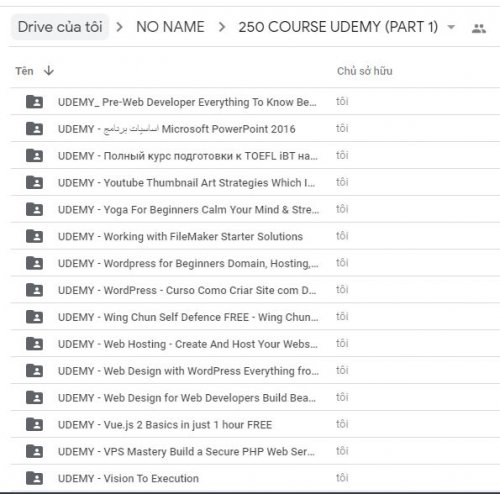Click owner 'tôi' in the Pre-Web Developer row
500x494 pixels.
click(x=342, y=101)
